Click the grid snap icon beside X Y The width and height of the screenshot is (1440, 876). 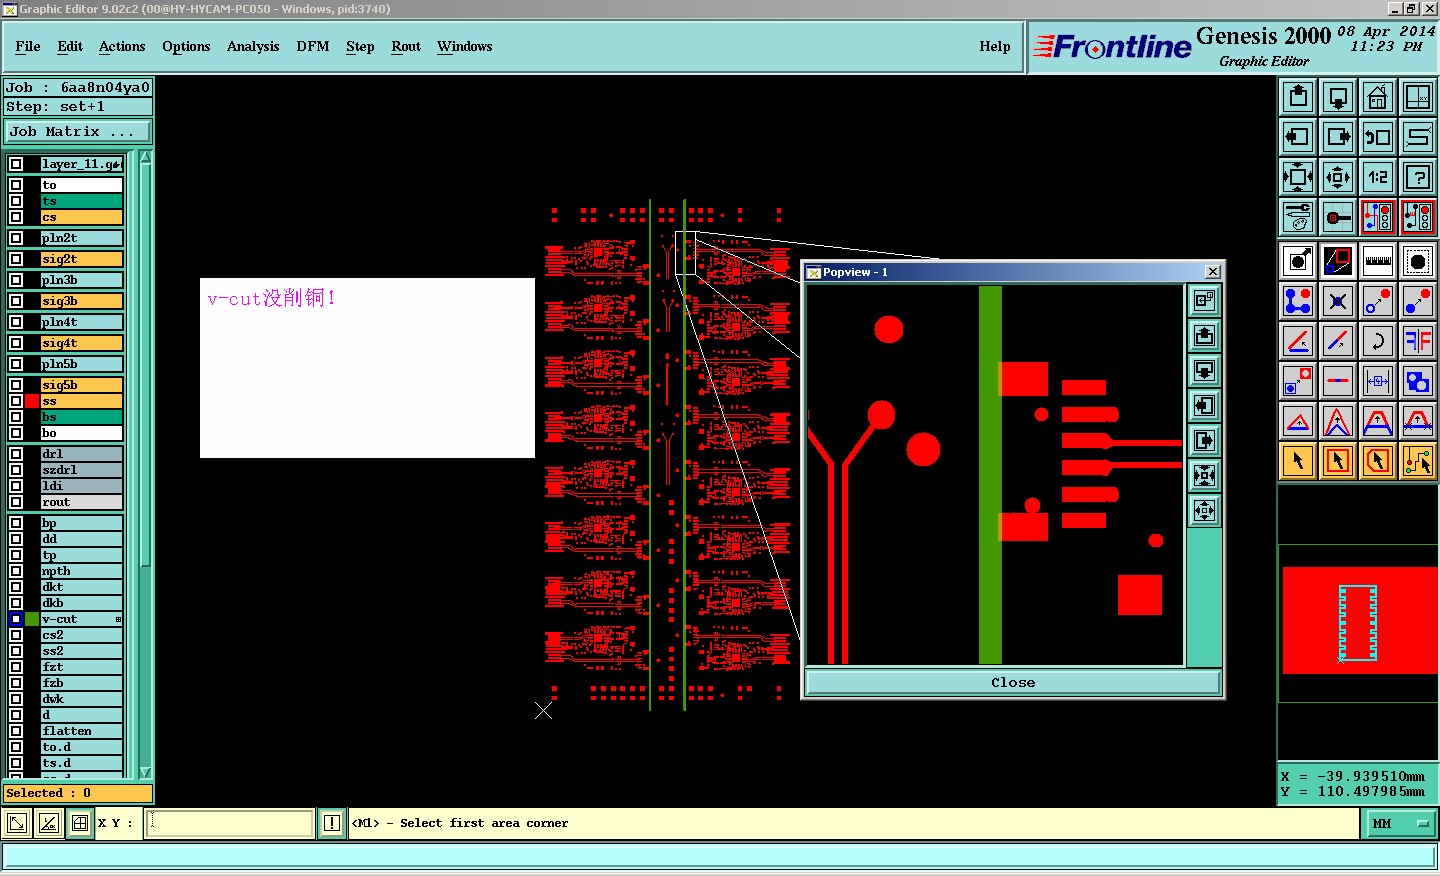tap(80, 823)
